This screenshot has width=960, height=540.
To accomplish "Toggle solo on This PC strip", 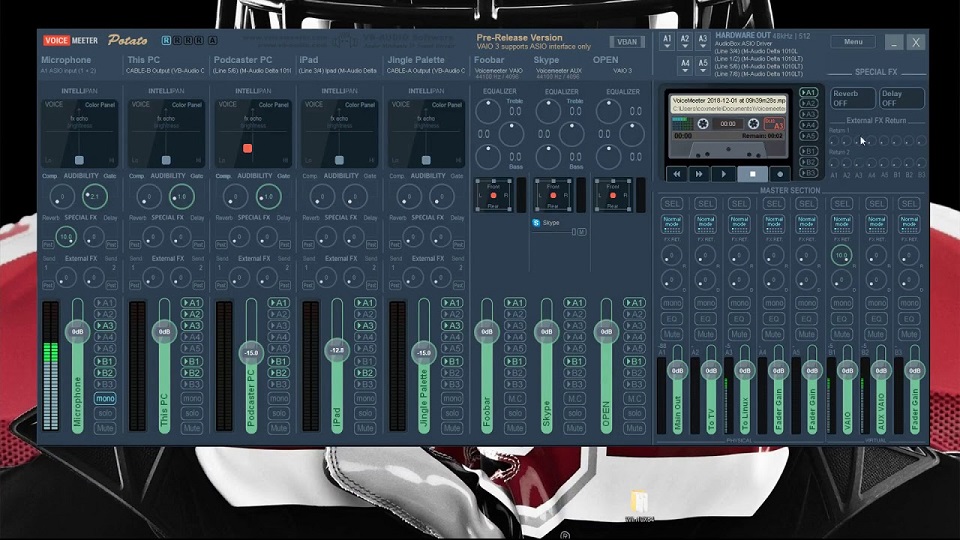I will [x=192, y=413].
